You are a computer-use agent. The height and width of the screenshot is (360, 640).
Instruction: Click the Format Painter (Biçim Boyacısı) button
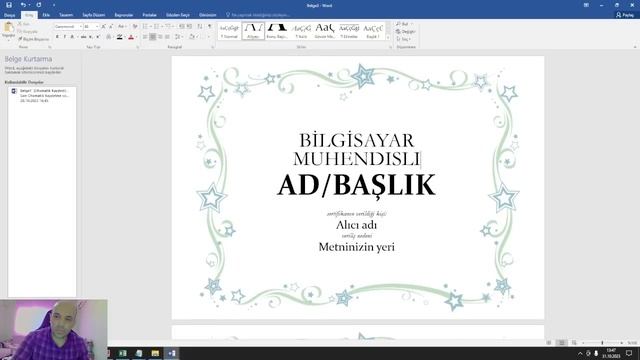pyautogui.click(x=33, y=39)
